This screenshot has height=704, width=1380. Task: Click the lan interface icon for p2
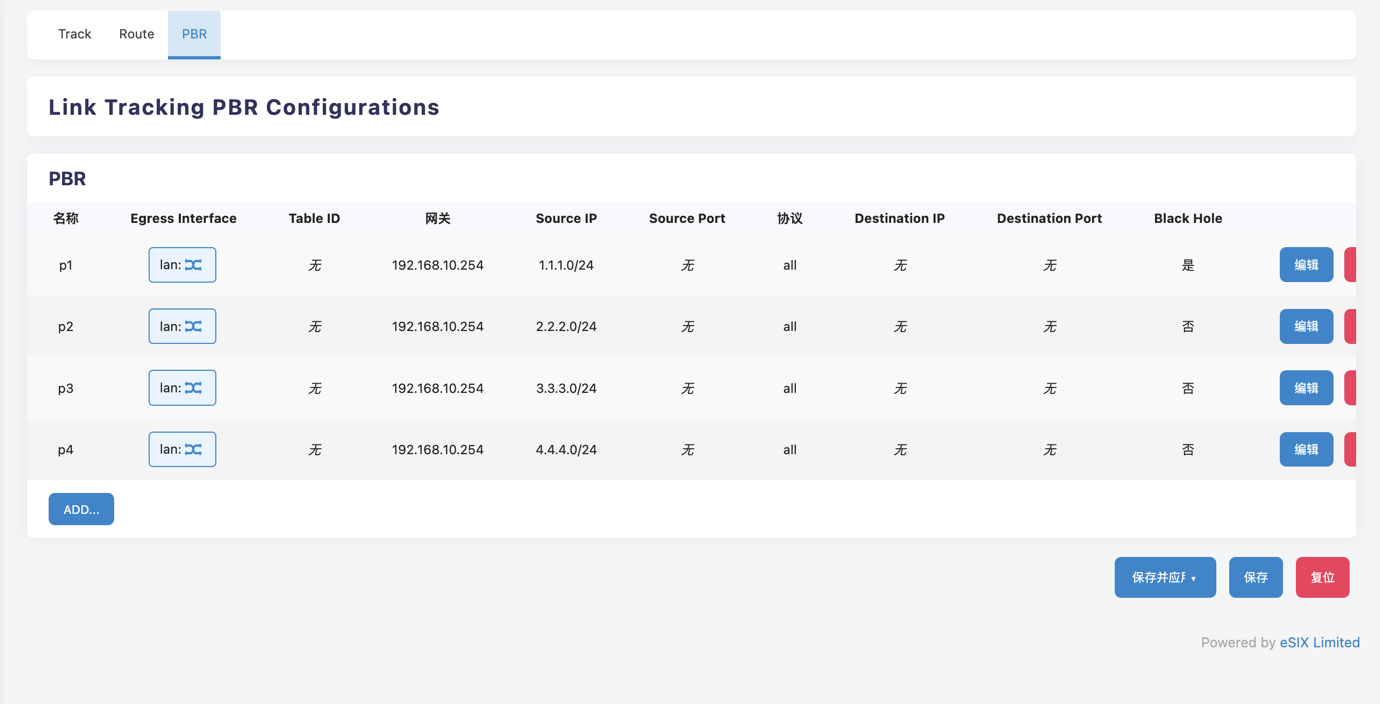(x=193, y=327)
